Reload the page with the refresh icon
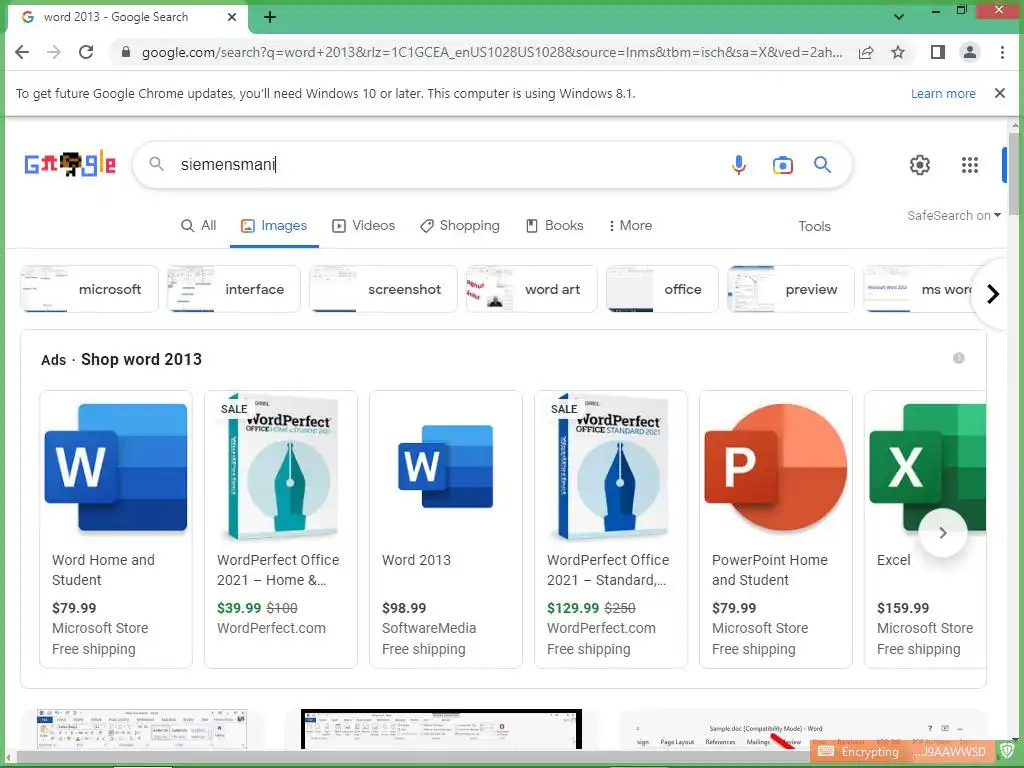 [x=86, y=52]
